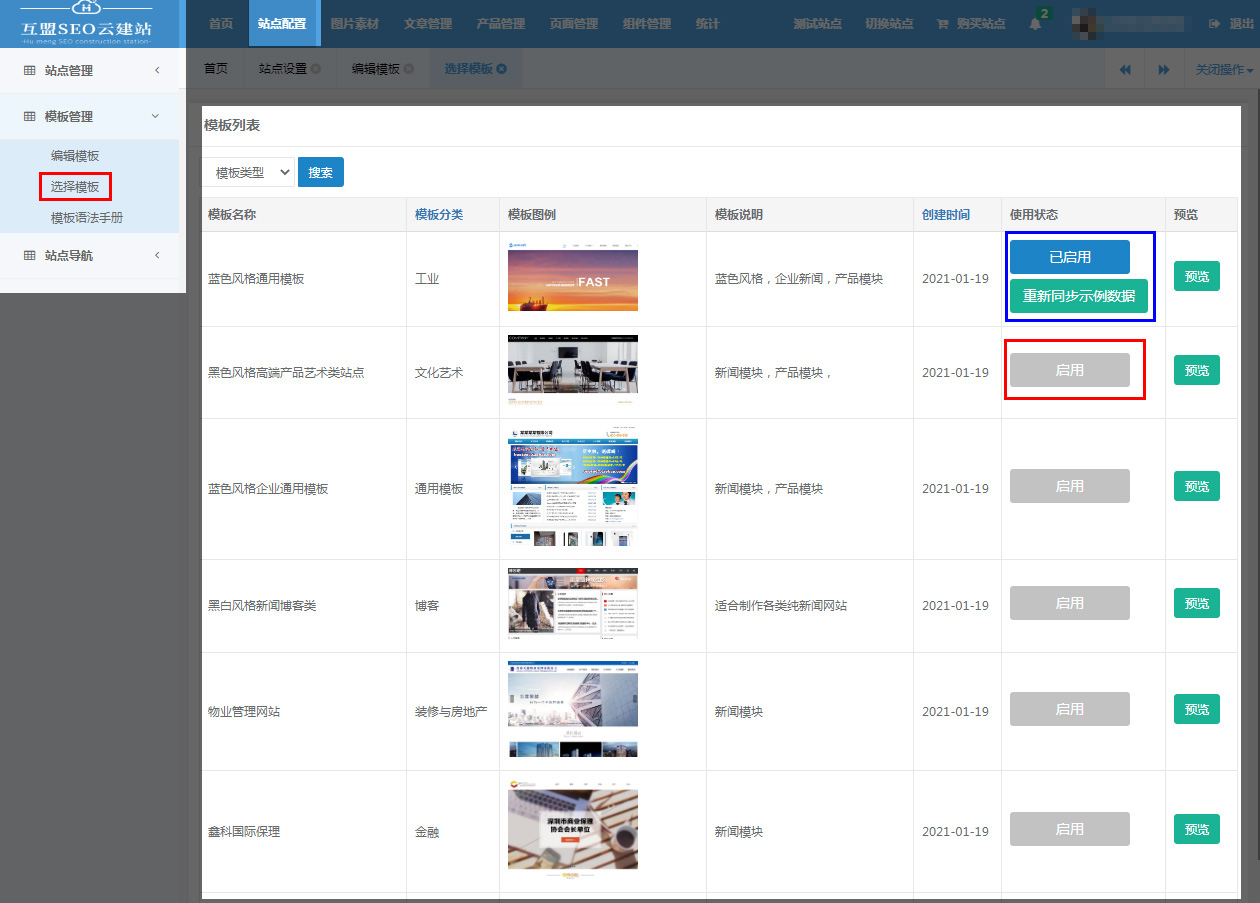Screen dimensions: 1260x903
Task: Click the blue 搜索 button
Action: pyautogui.click(x=321, y=172)
